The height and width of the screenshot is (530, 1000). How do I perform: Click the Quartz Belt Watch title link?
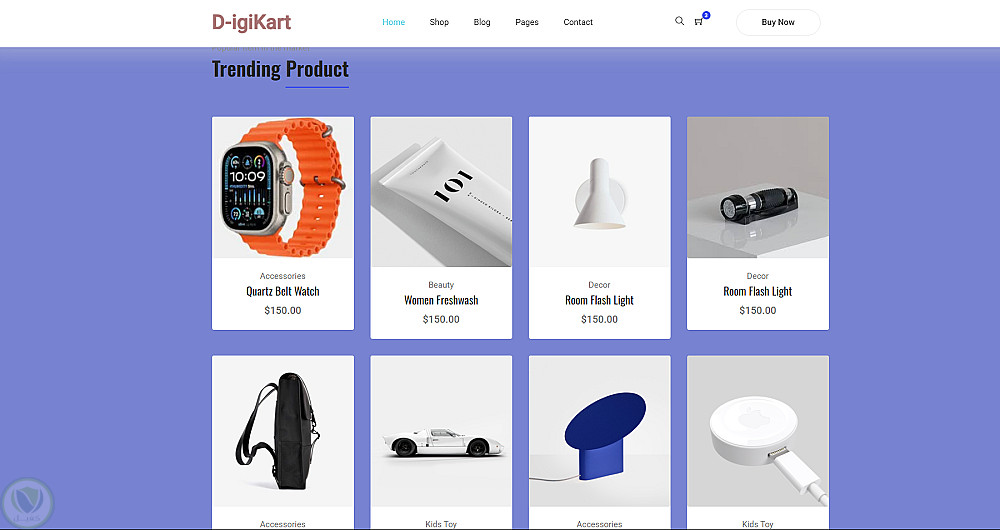(283, 291)
